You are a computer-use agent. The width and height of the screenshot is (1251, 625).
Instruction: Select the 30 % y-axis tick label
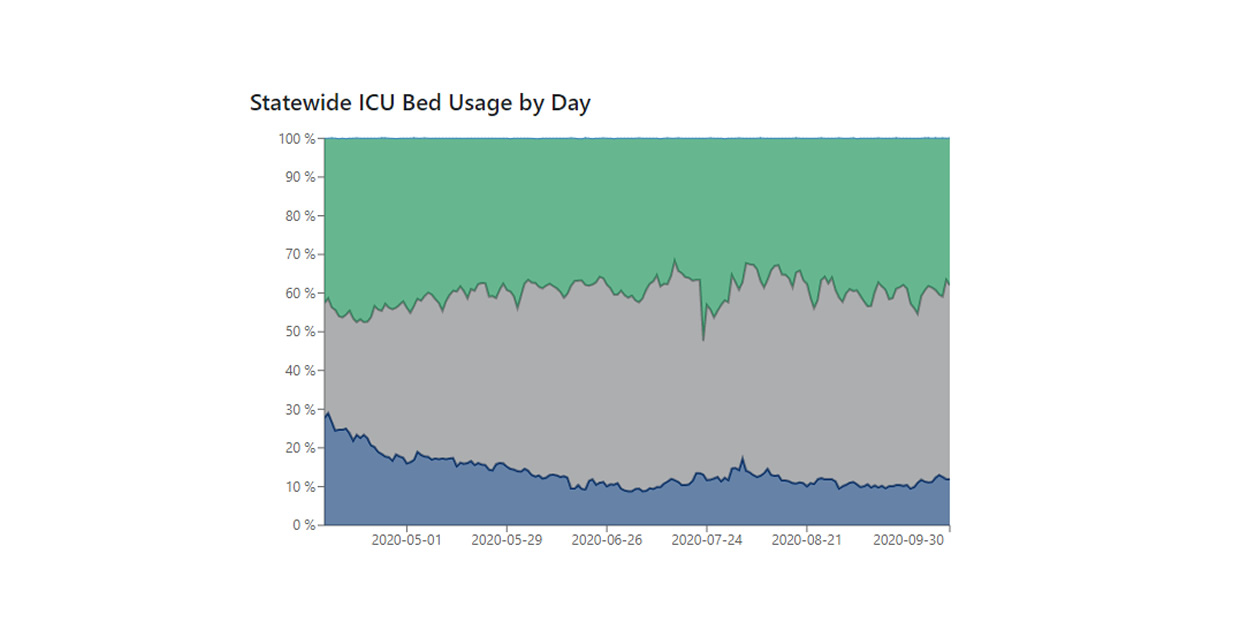click(x=299, y=410)
